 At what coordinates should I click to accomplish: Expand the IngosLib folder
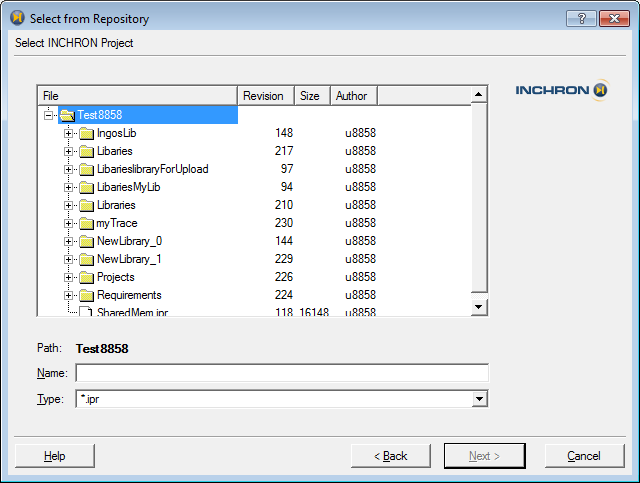click(68, 133)
